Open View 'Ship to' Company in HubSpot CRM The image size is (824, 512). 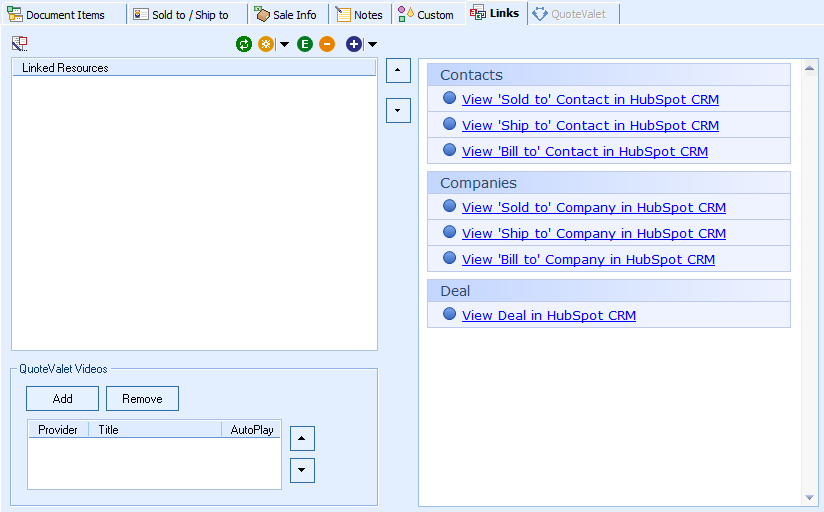tap(594, 233)
